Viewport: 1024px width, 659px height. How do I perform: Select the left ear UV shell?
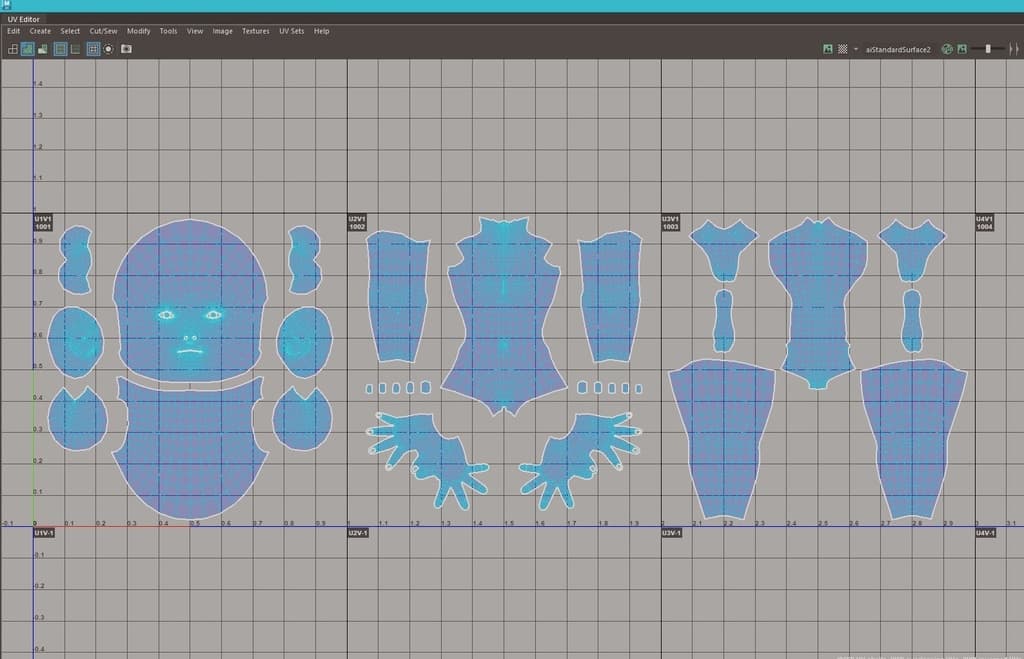pos(75,342)
